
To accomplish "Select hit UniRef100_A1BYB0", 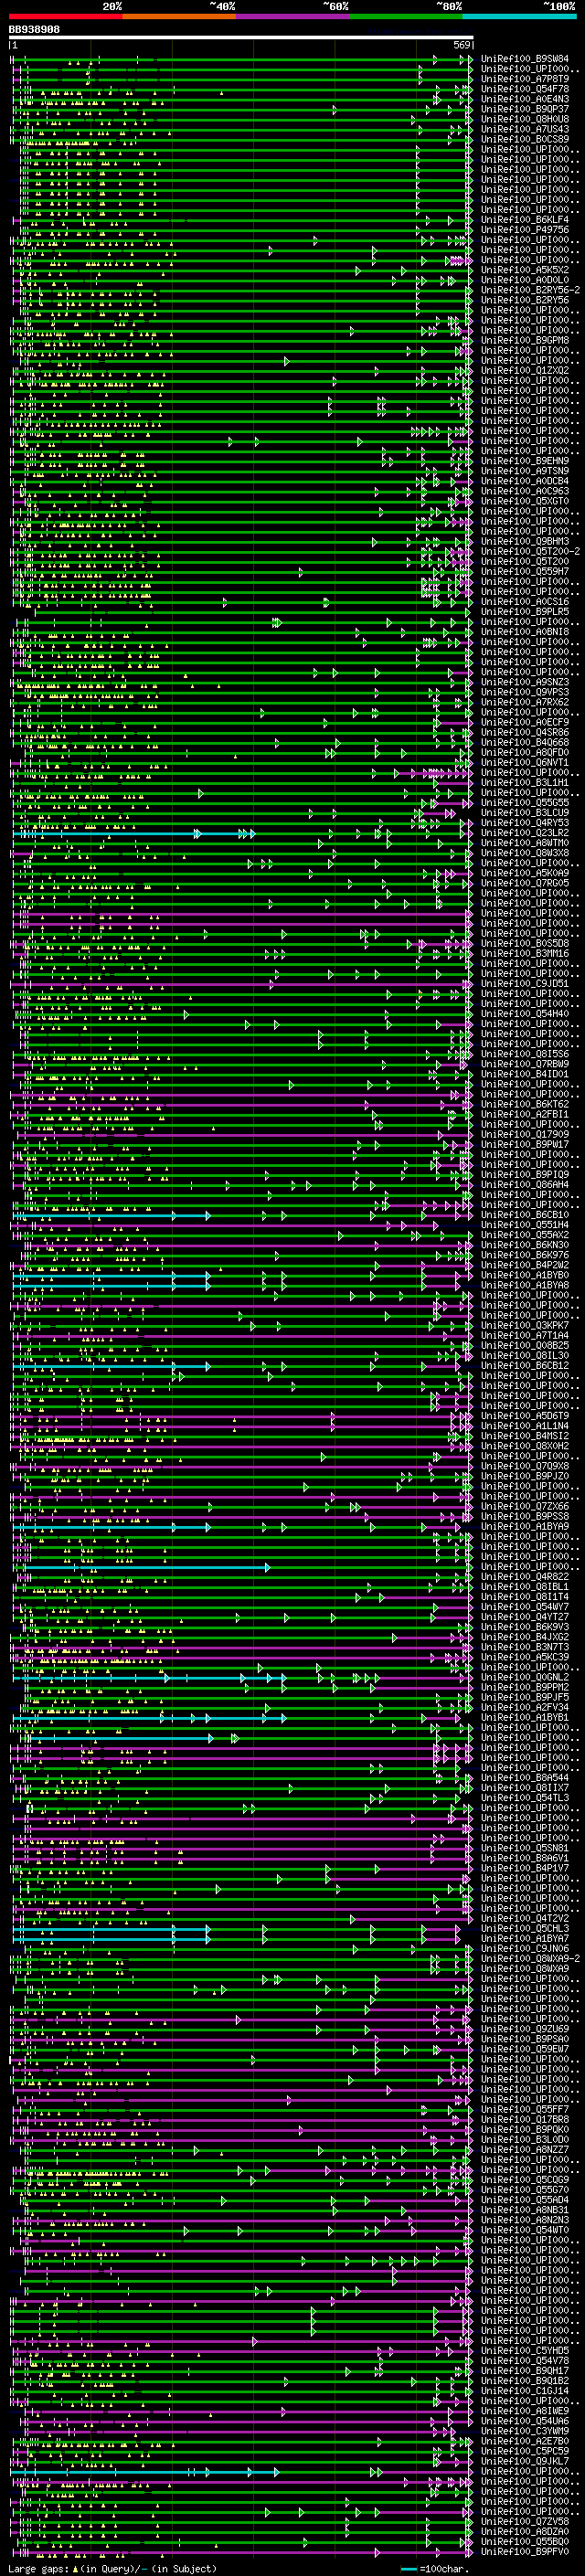I will (x=524, y=1275).
